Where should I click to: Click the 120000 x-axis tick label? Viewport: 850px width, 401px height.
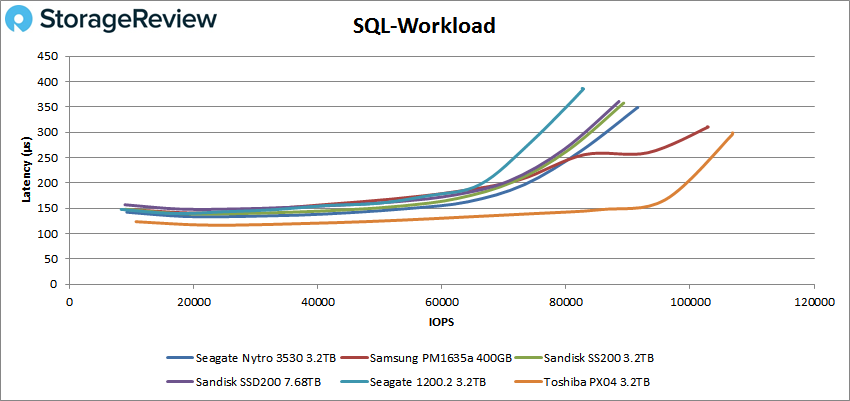tap(811, 300)
